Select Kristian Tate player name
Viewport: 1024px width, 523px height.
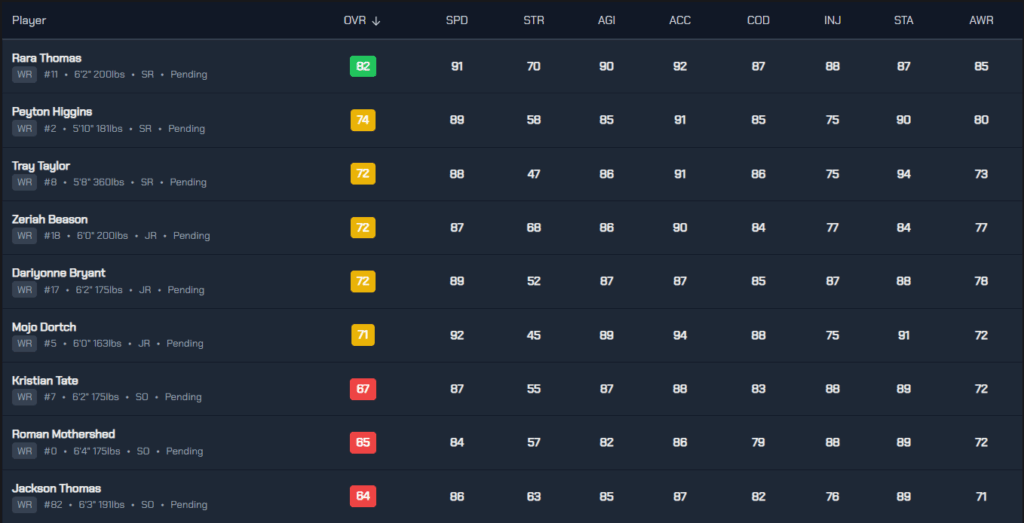pos(44,381)
